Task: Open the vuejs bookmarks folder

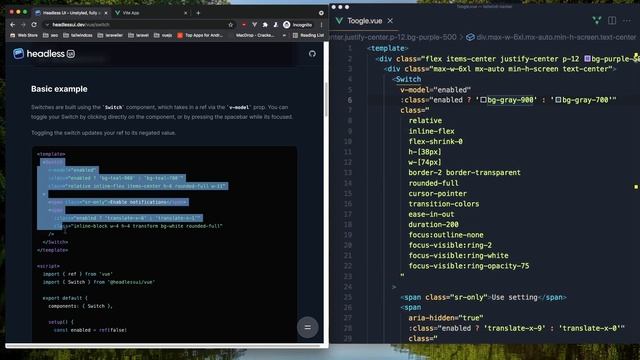Action: (163, 36)
